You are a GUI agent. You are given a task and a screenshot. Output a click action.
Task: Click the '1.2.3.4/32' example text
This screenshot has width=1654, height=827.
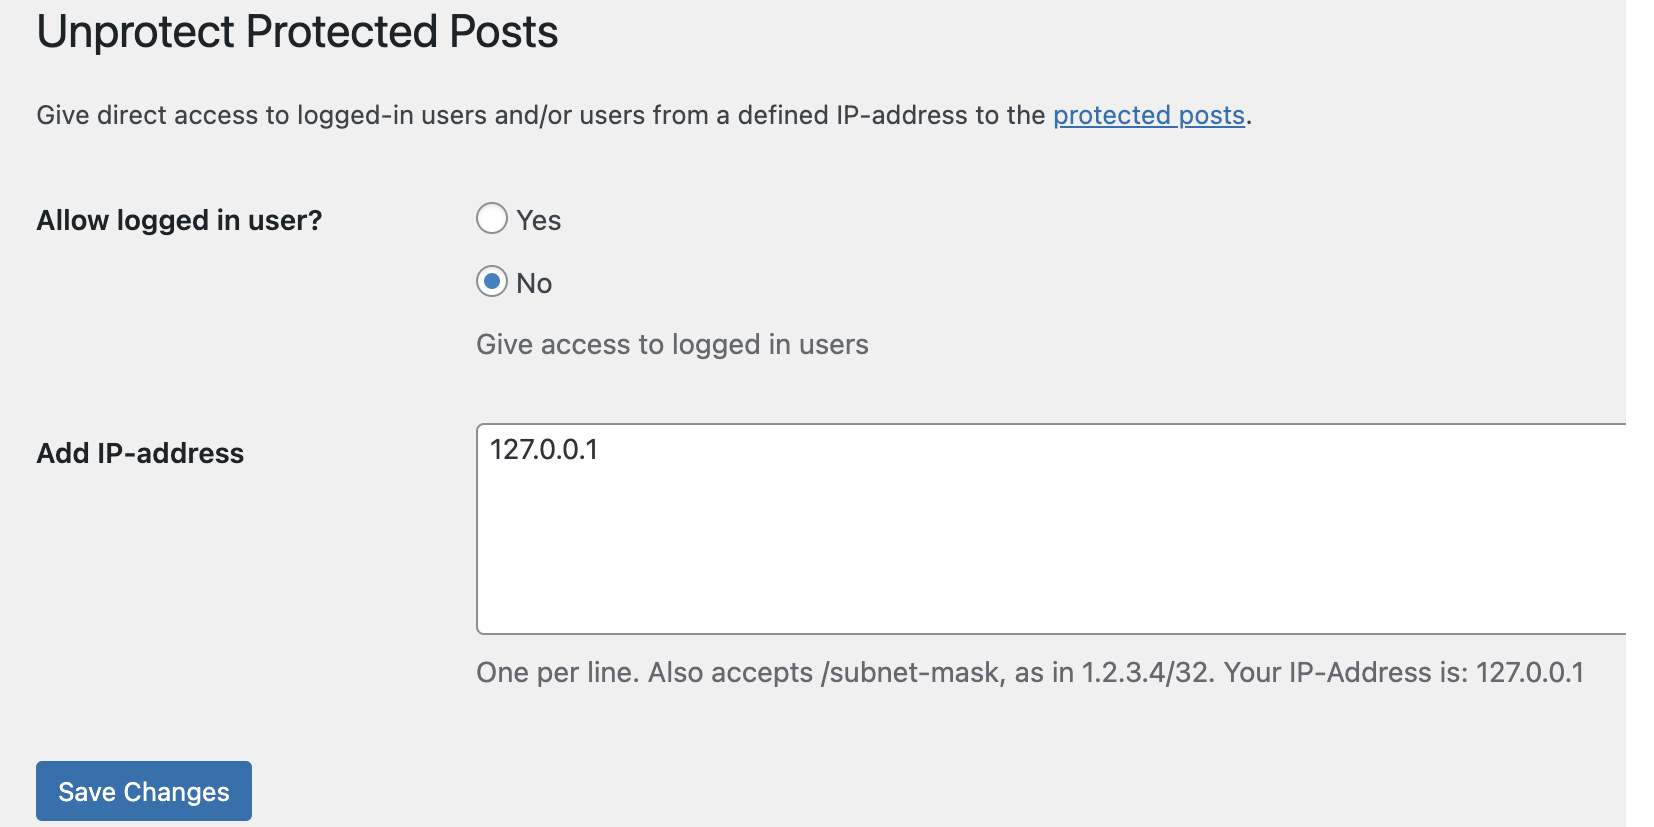pos(1147,673)
